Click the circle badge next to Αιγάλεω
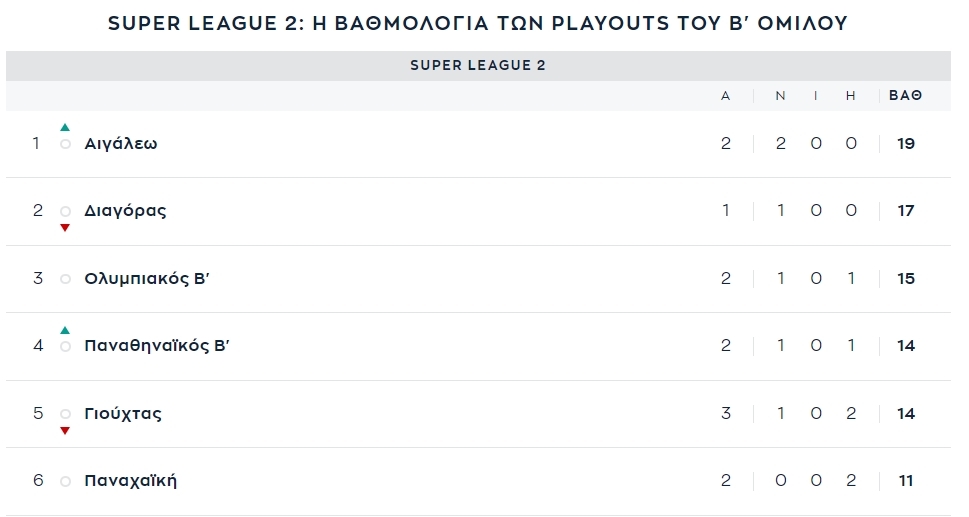The width and height of the screenshot is (969, 517). point(65,144)
